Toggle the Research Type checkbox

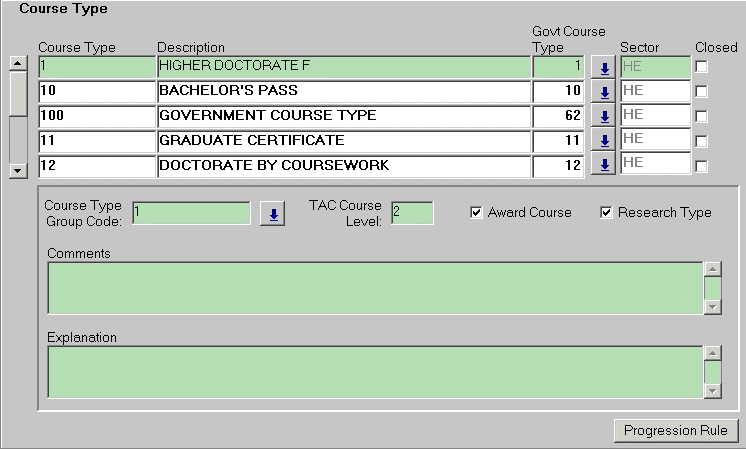(606, 212)
